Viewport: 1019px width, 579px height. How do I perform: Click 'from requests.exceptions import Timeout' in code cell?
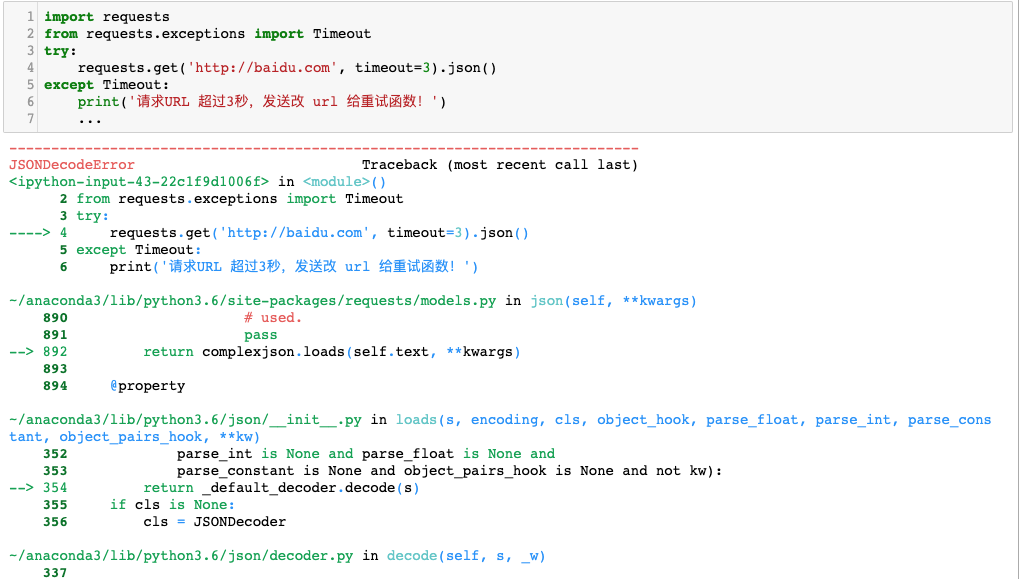pyautogui.click(x=207, y=34)
